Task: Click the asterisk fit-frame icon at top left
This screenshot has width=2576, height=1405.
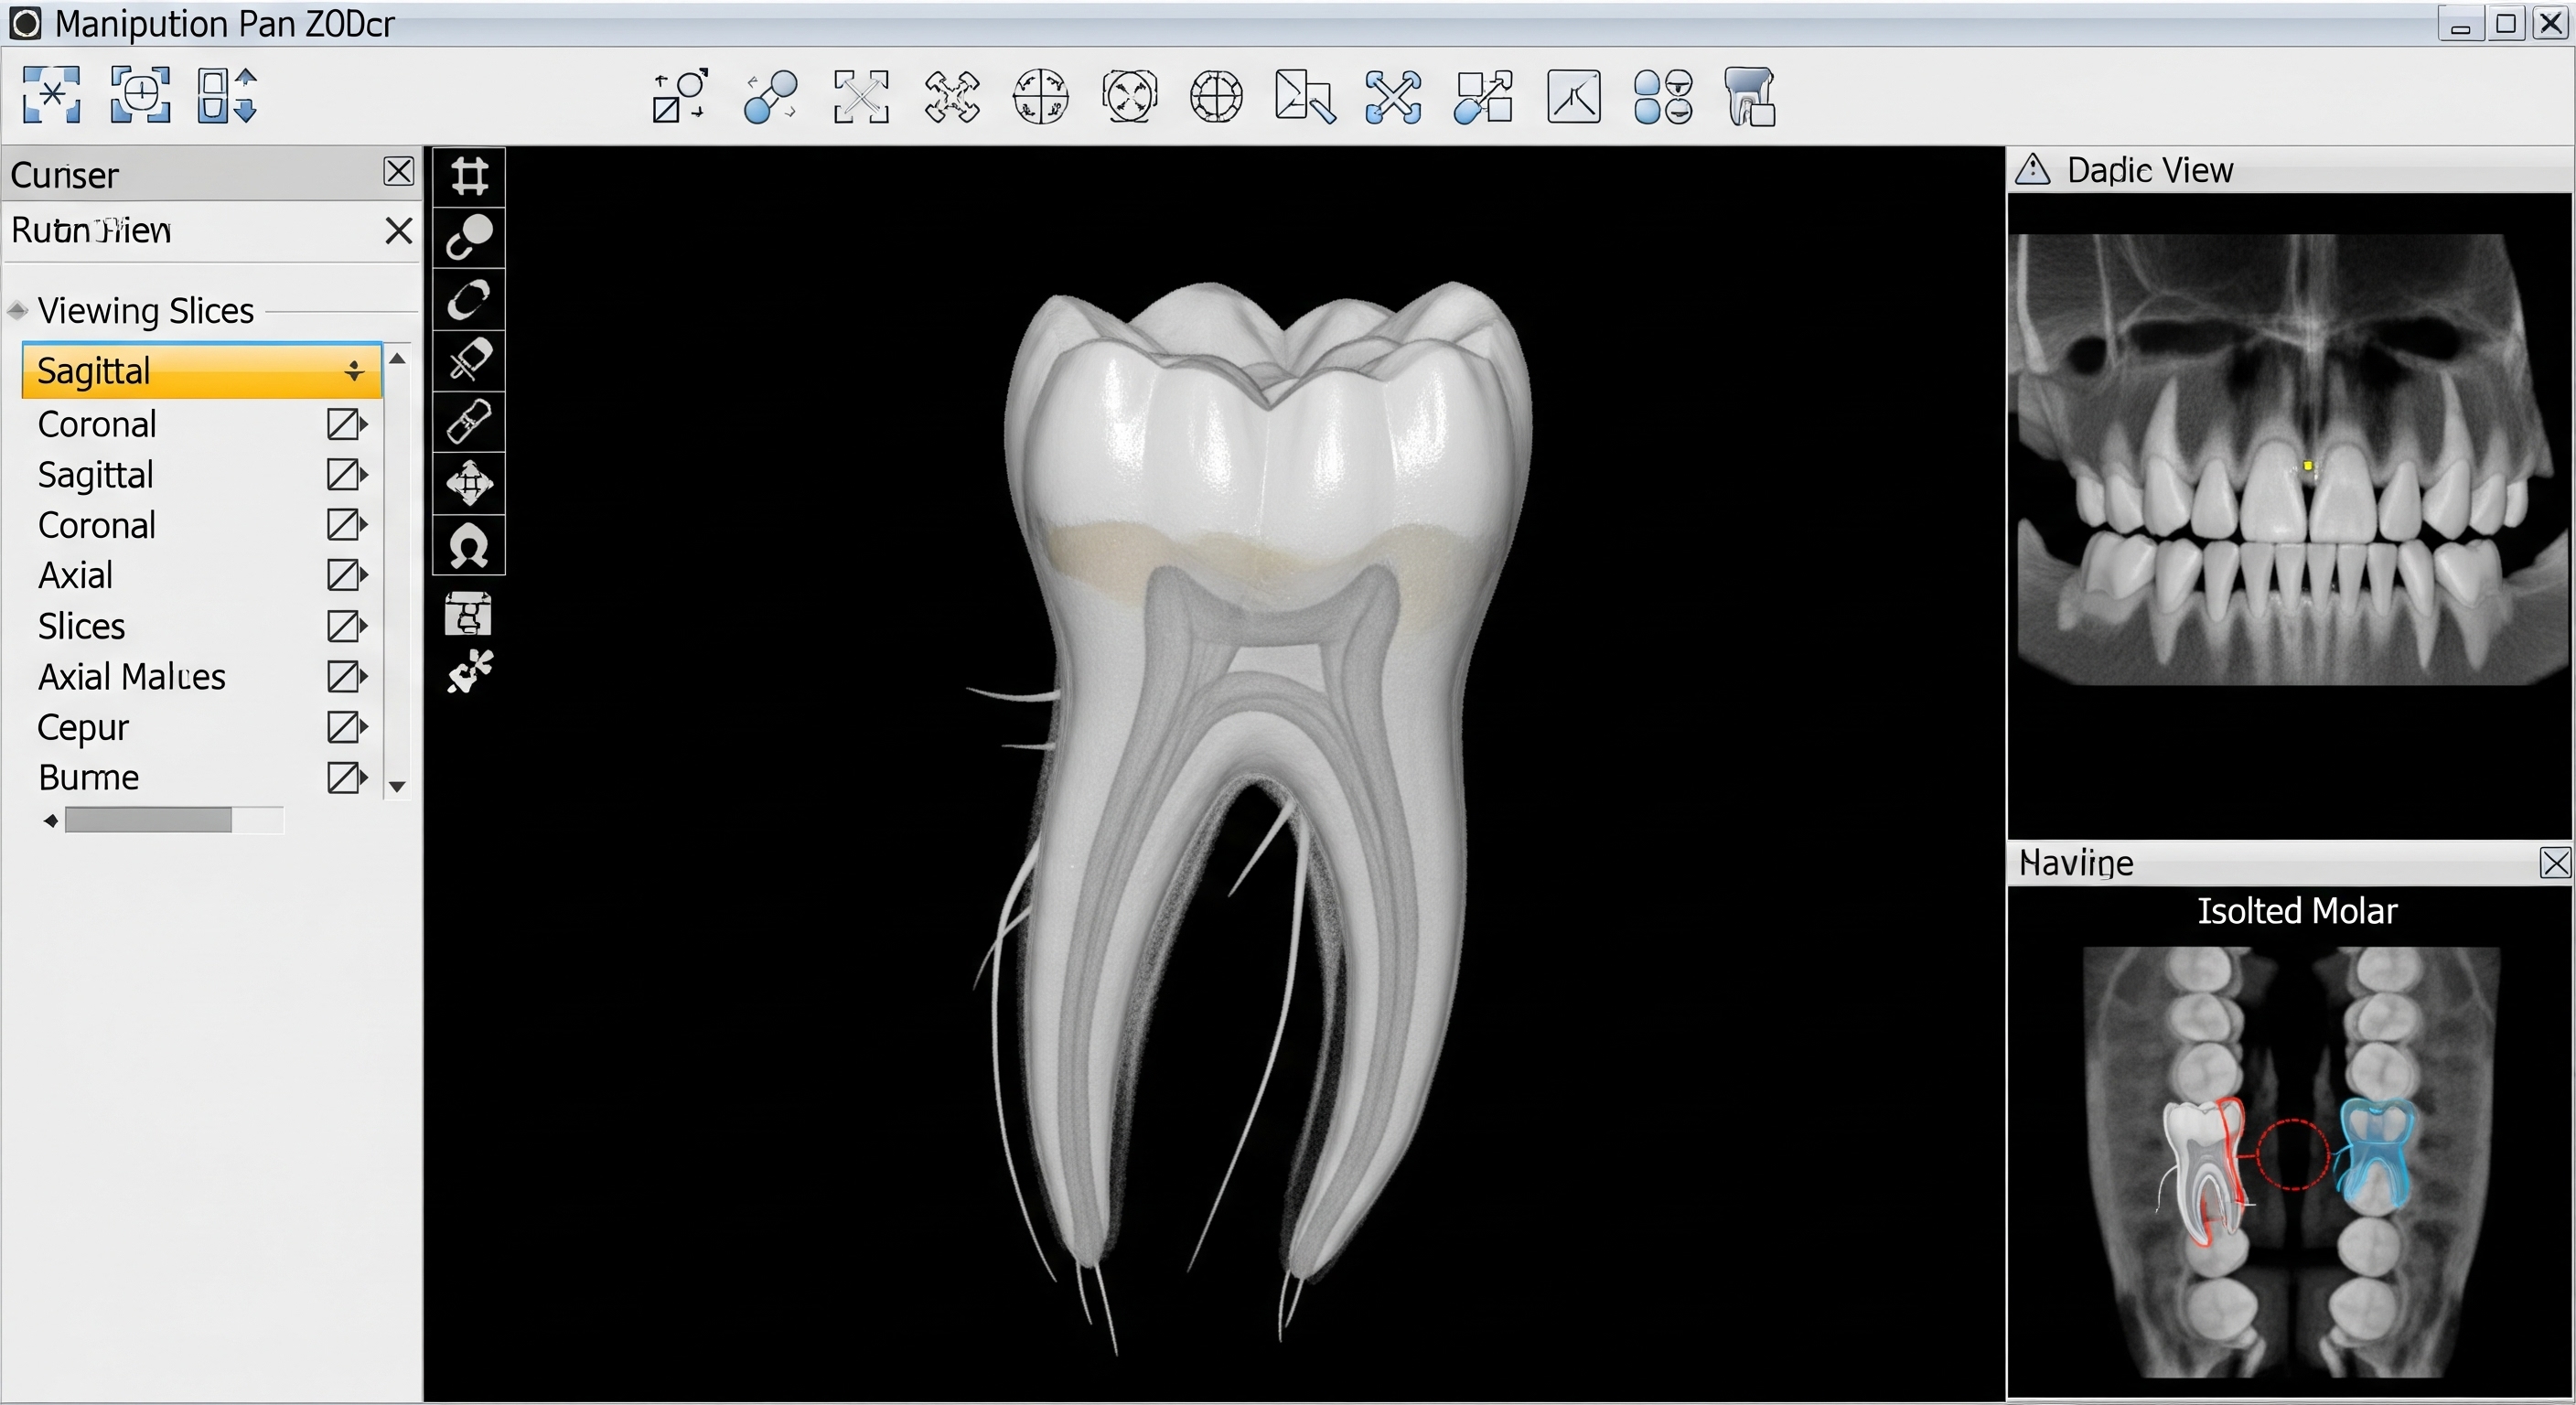Action: (x=52, y=96)
